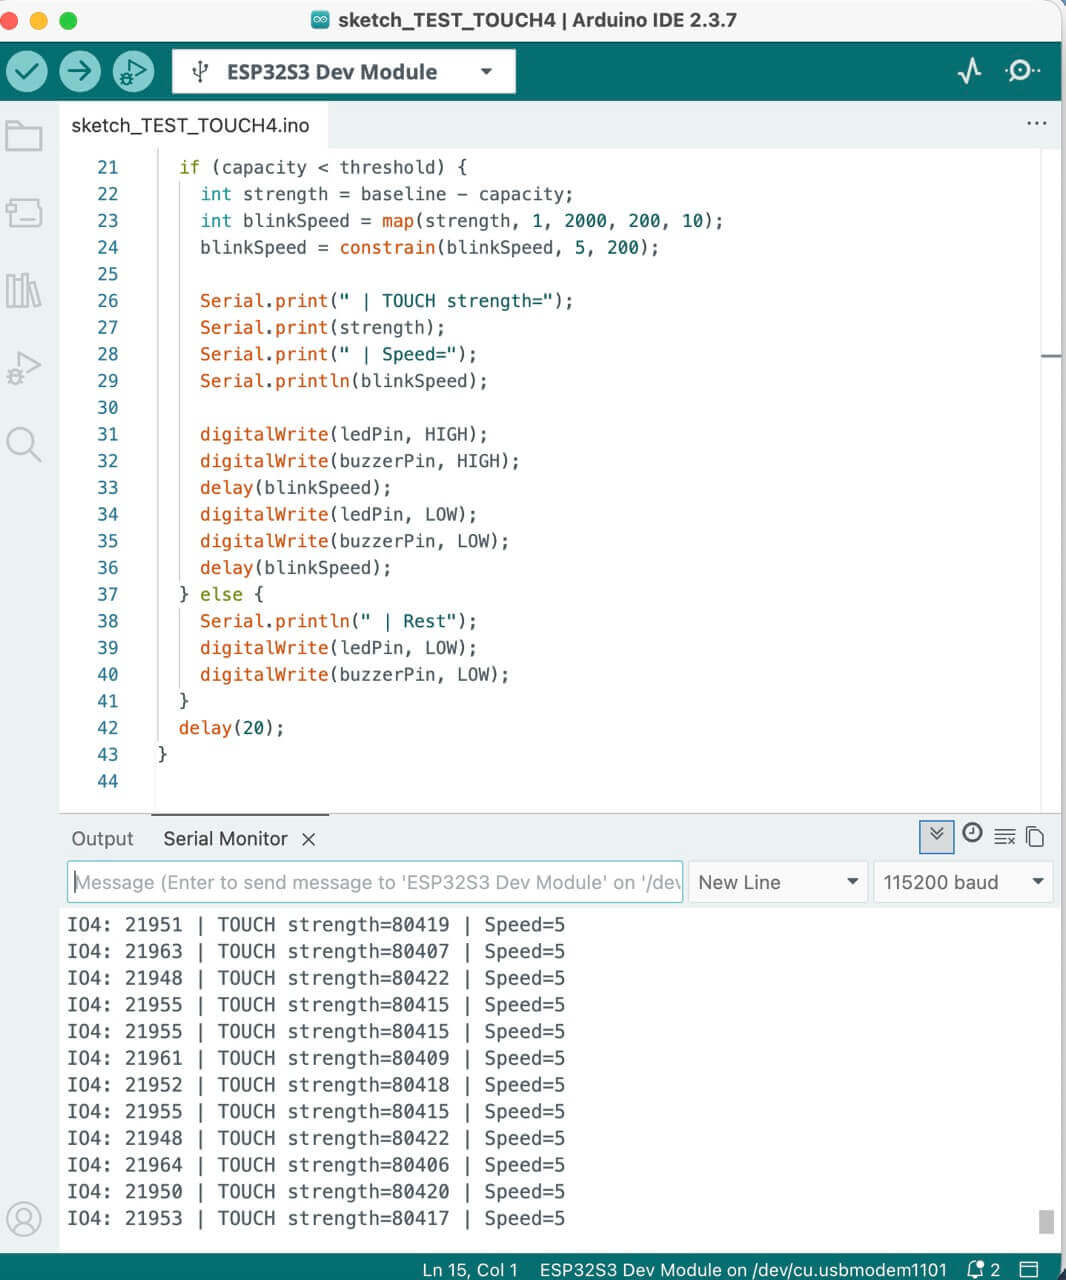Click serial output row IO4: 21961
This screenshot has height=1280, width=1066.
(316, 1058)
